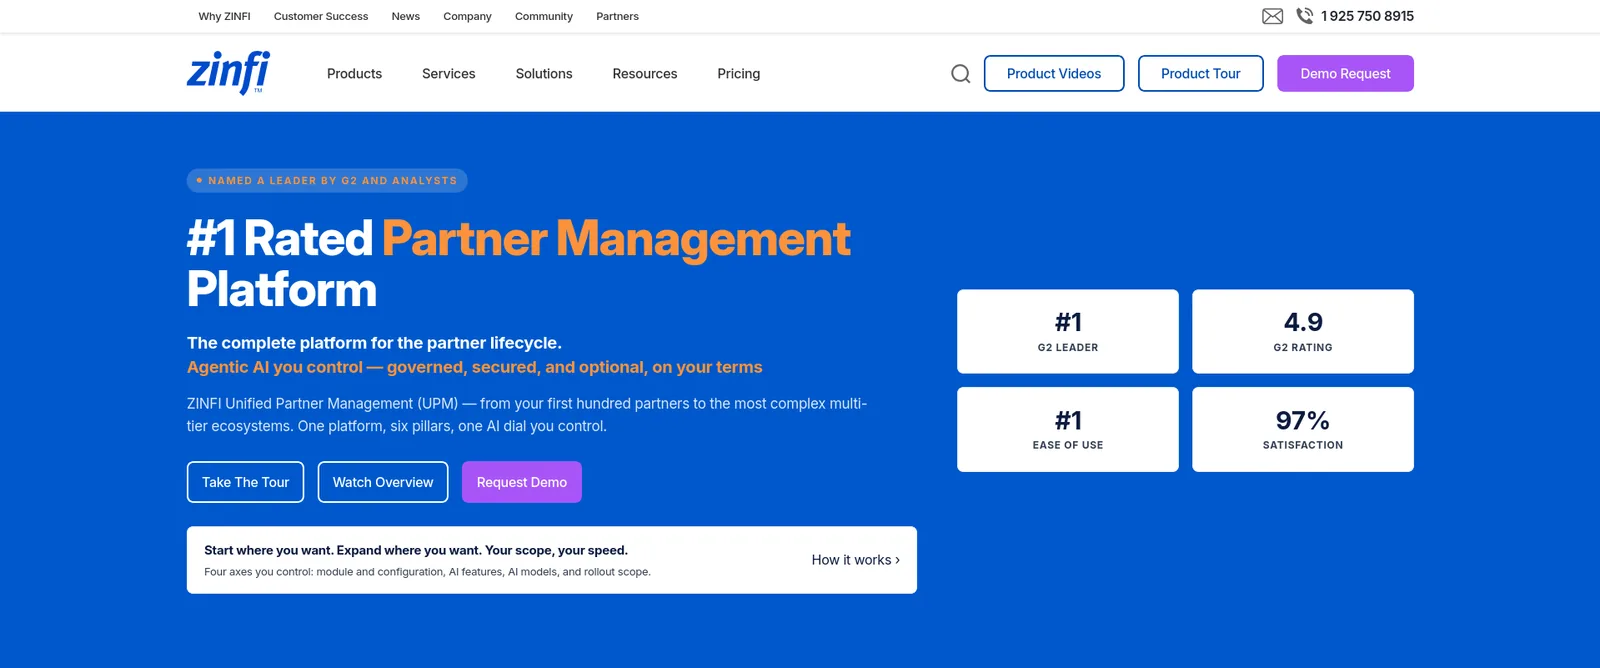Click the Demo Request button
1600x668 pixels.
1345,73
